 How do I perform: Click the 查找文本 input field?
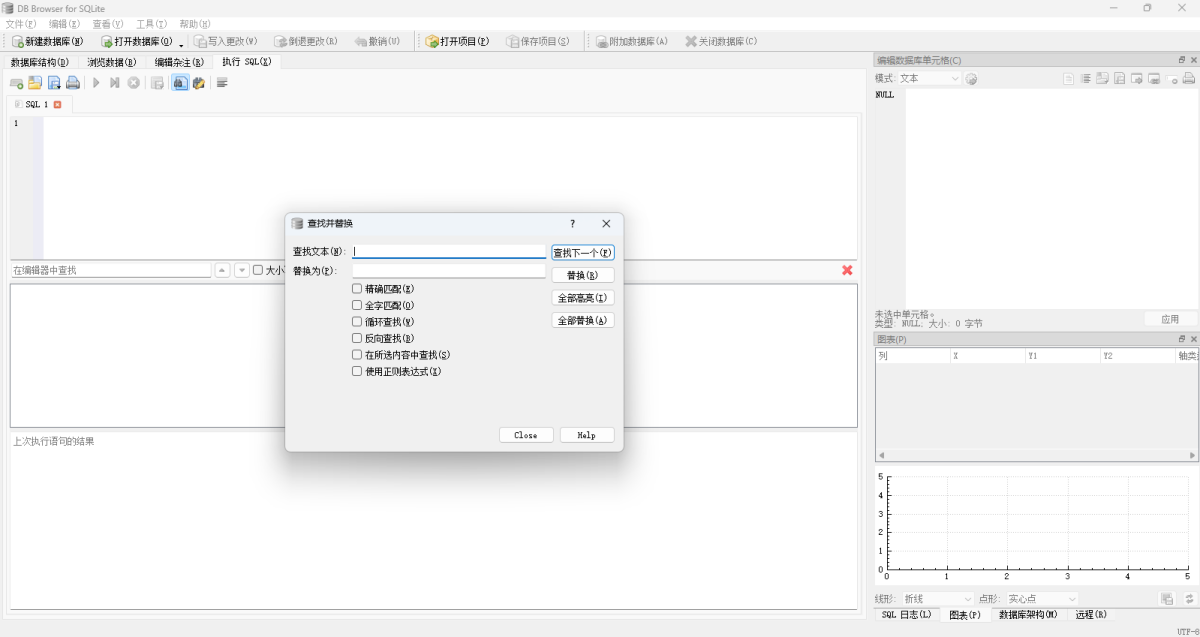[449, 252]
